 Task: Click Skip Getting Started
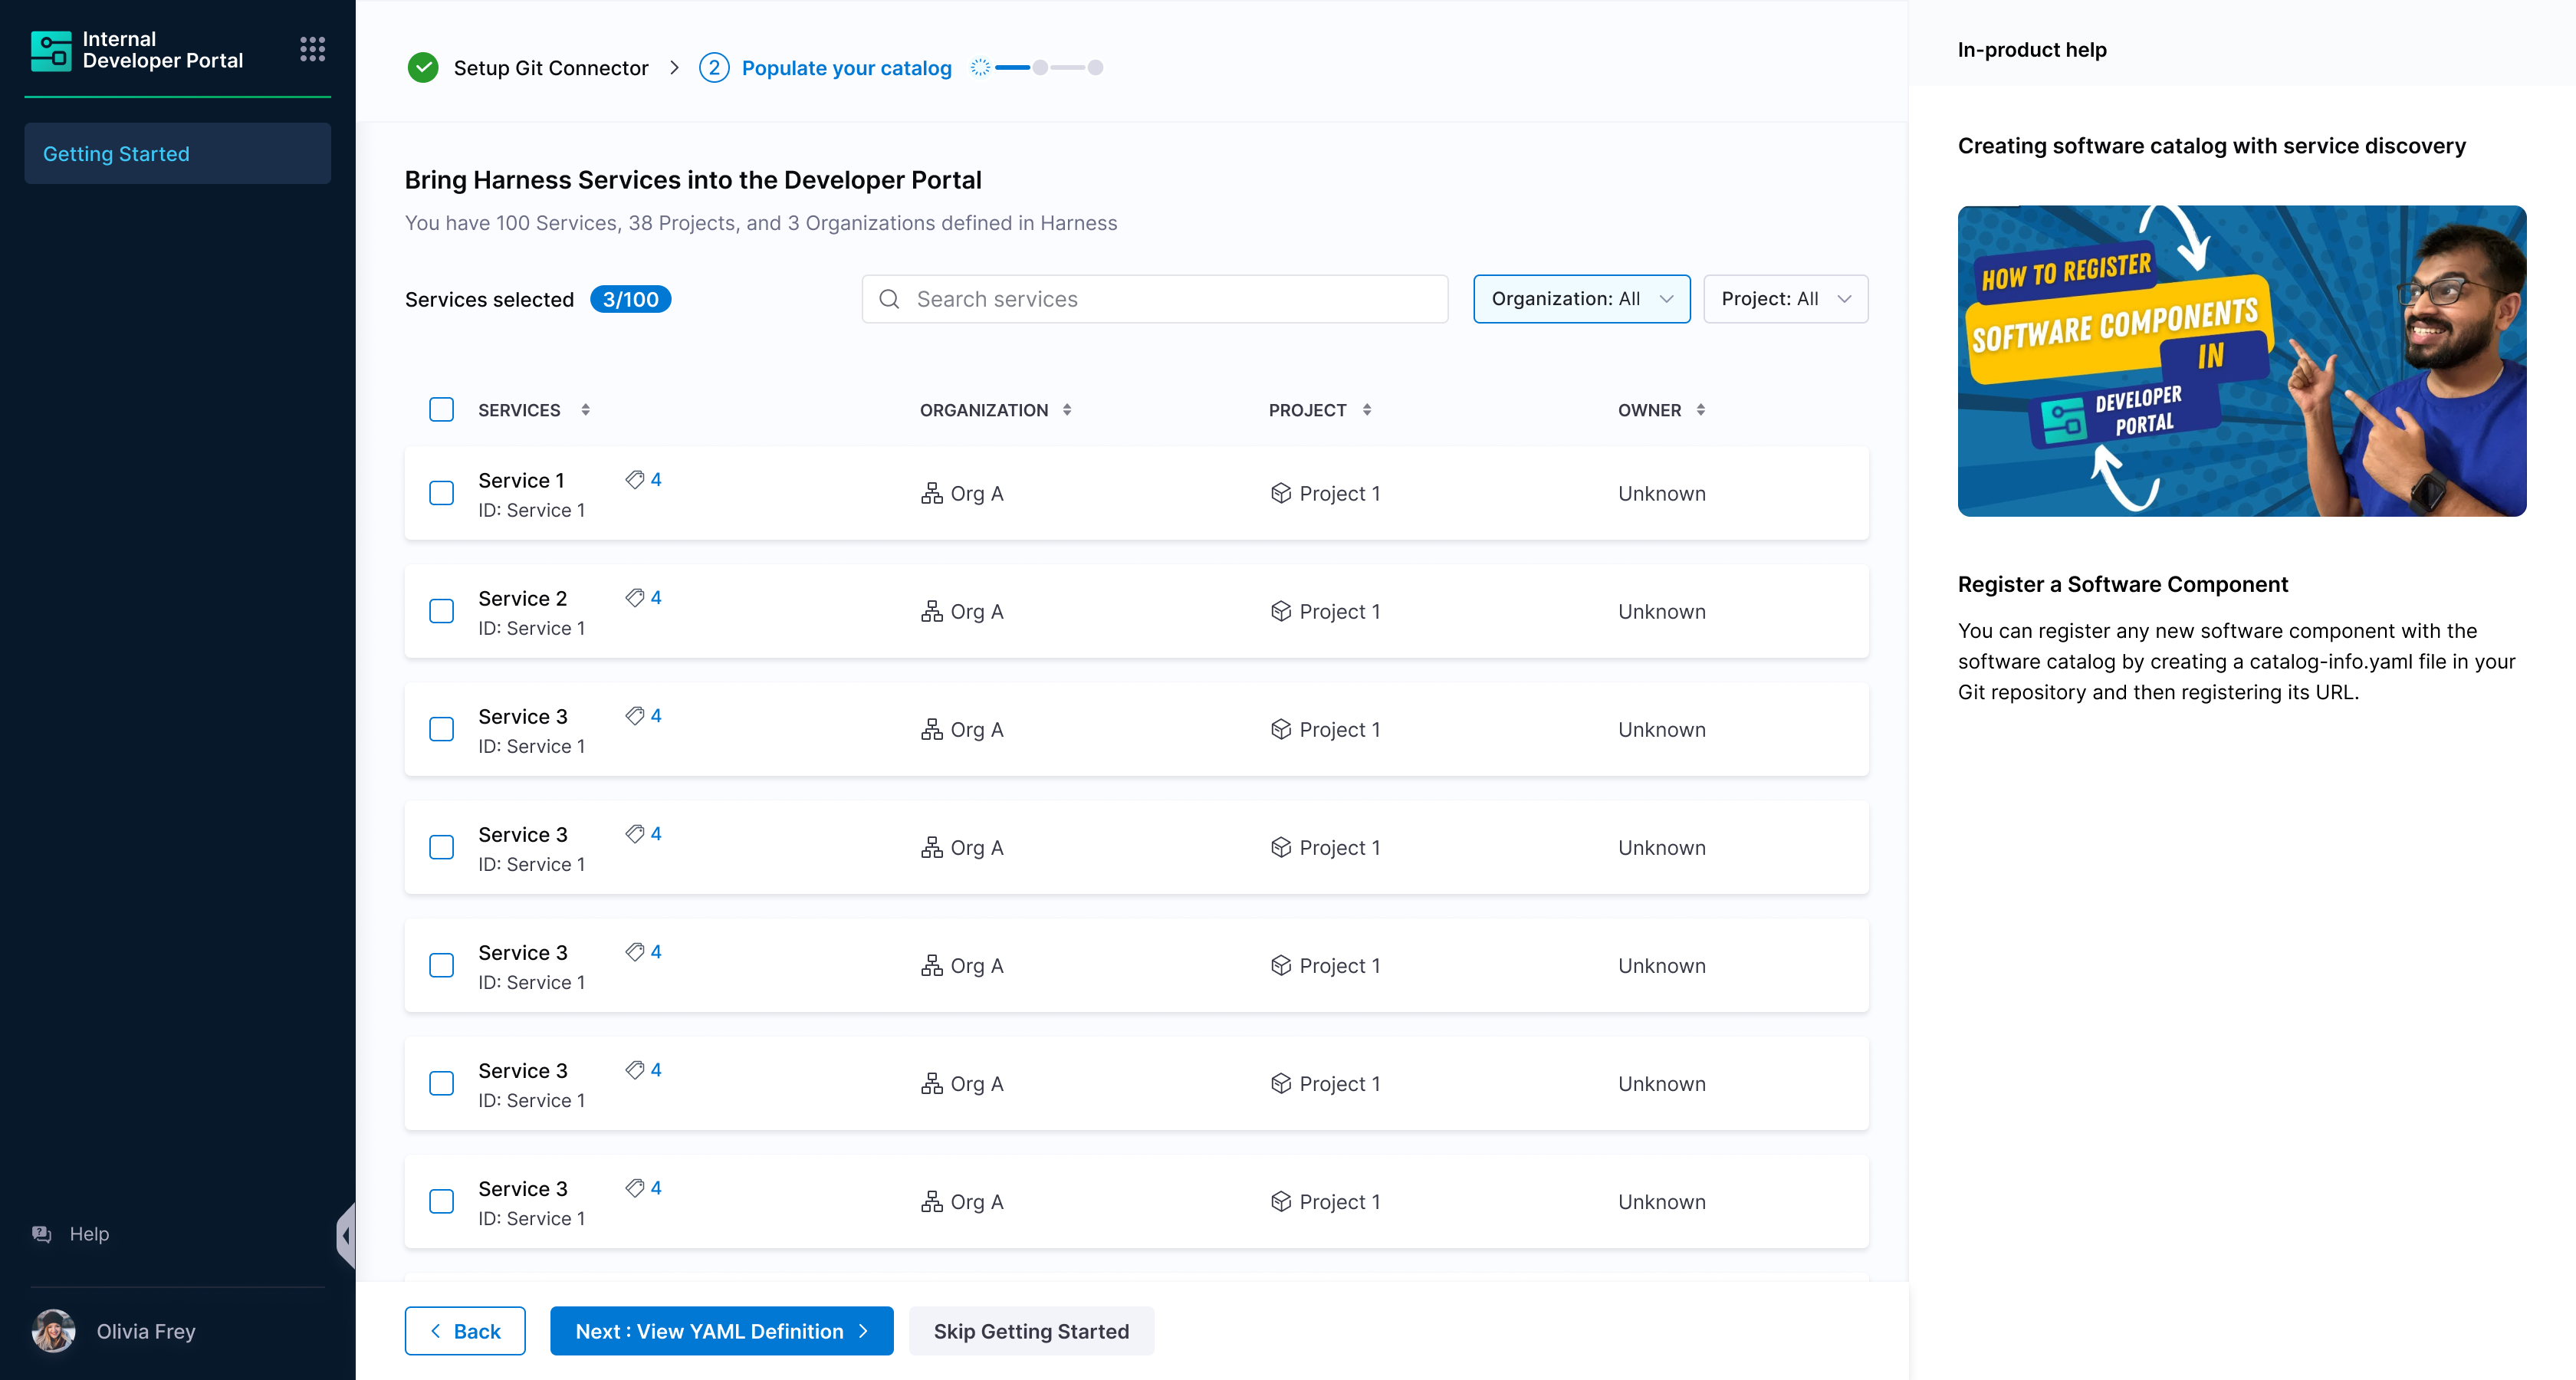tap(1030, 1331)
